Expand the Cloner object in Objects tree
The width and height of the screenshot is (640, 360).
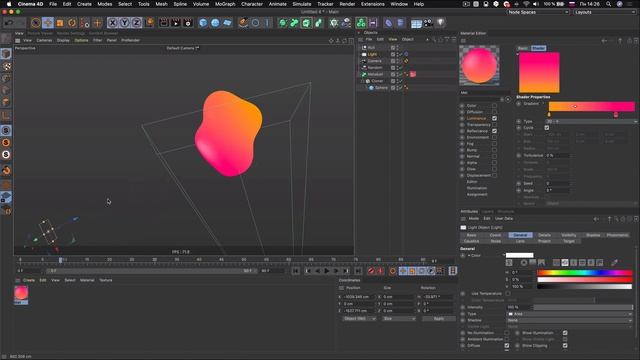(362, 81)
